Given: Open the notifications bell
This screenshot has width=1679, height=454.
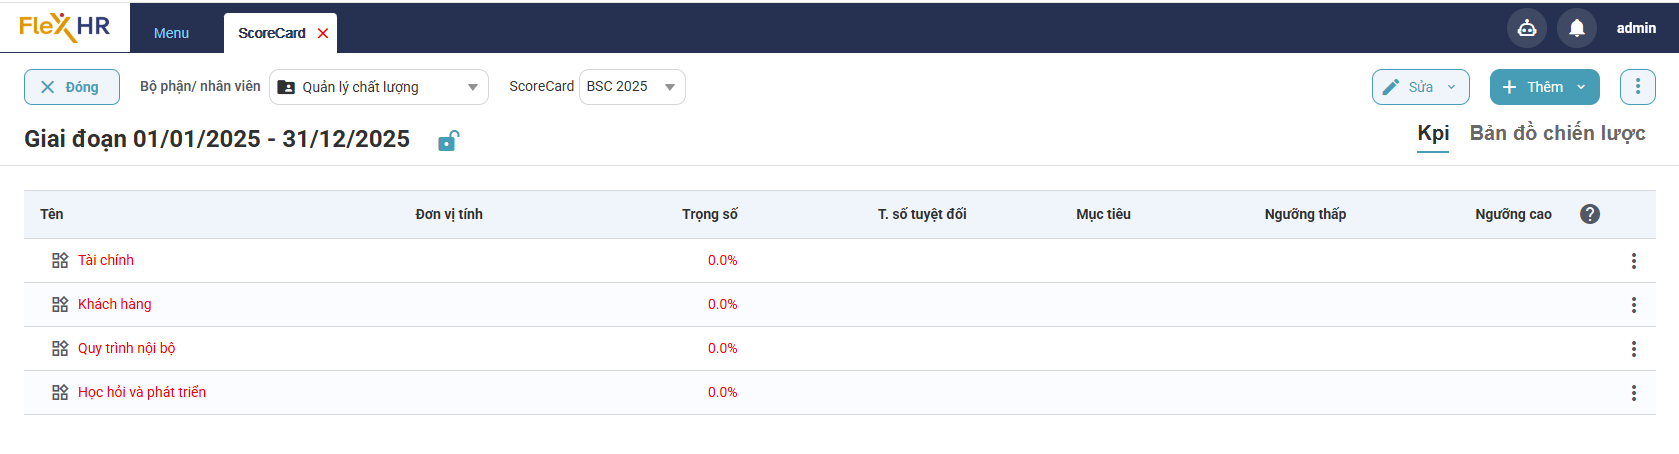Looking at the screenshot, I should click(1576, 28).
